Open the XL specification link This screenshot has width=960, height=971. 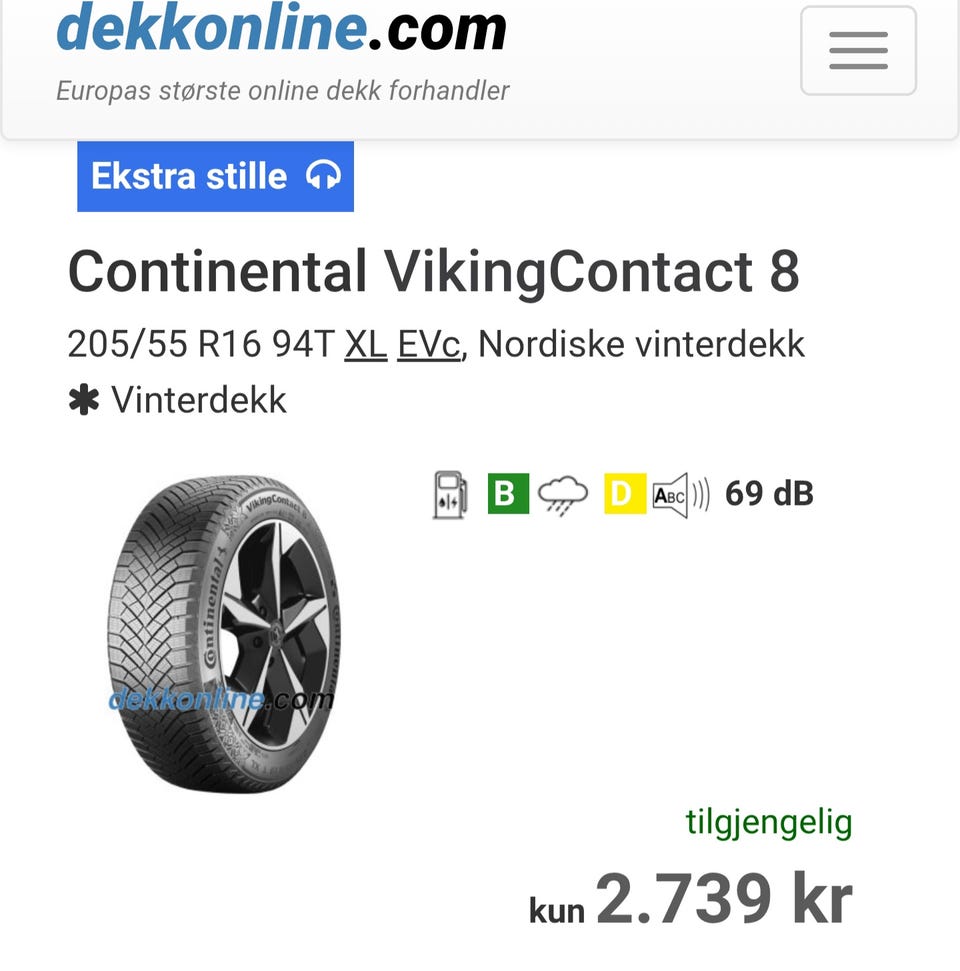click(x=365, y=344)
